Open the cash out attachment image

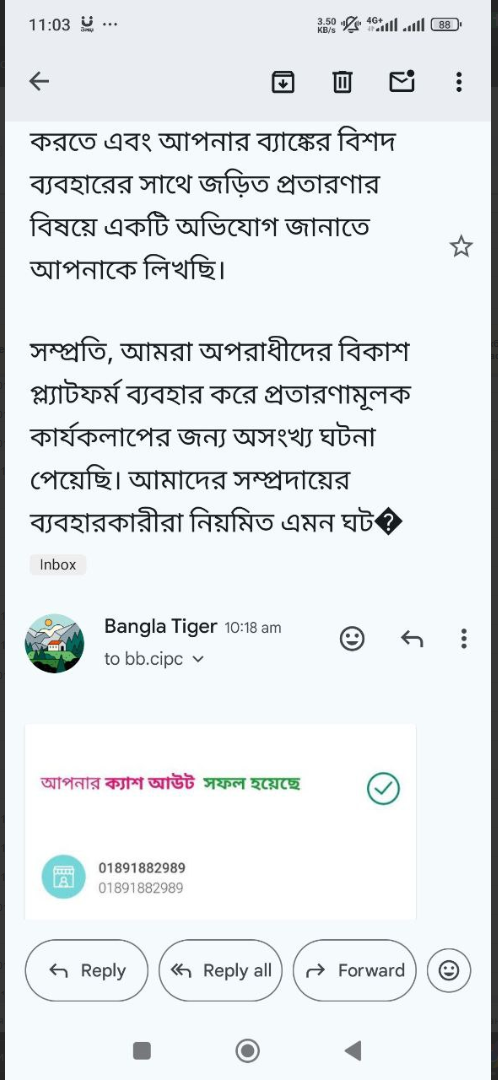[x=220, y=821]
